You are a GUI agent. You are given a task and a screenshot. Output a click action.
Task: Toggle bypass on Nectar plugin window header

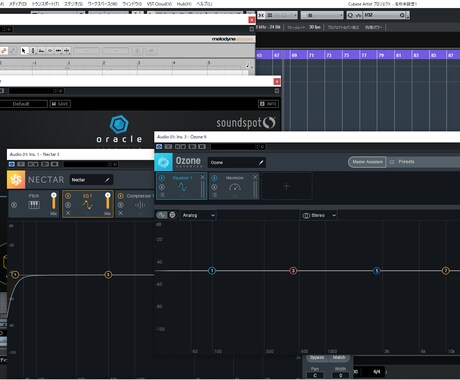(x=12, y=164)
